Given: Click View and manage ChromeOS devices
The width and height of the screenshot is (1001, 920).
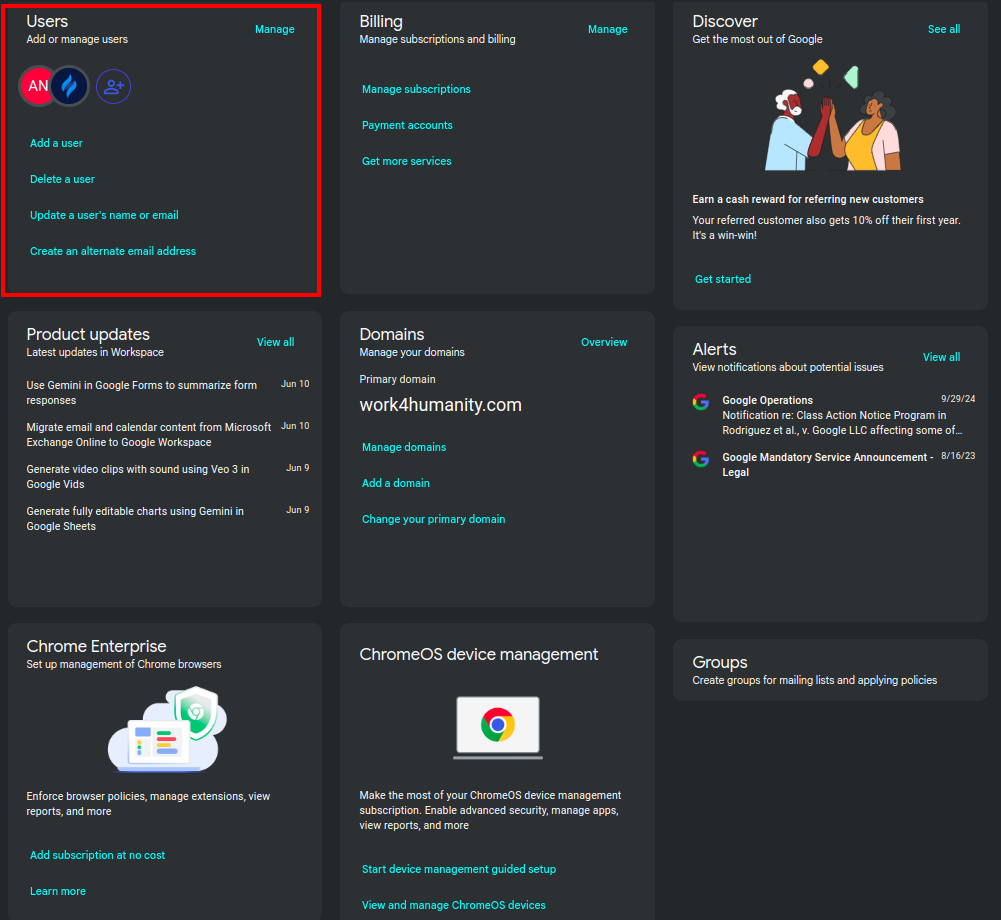Looking at the screenshot, I should click(x=454, y=905).
